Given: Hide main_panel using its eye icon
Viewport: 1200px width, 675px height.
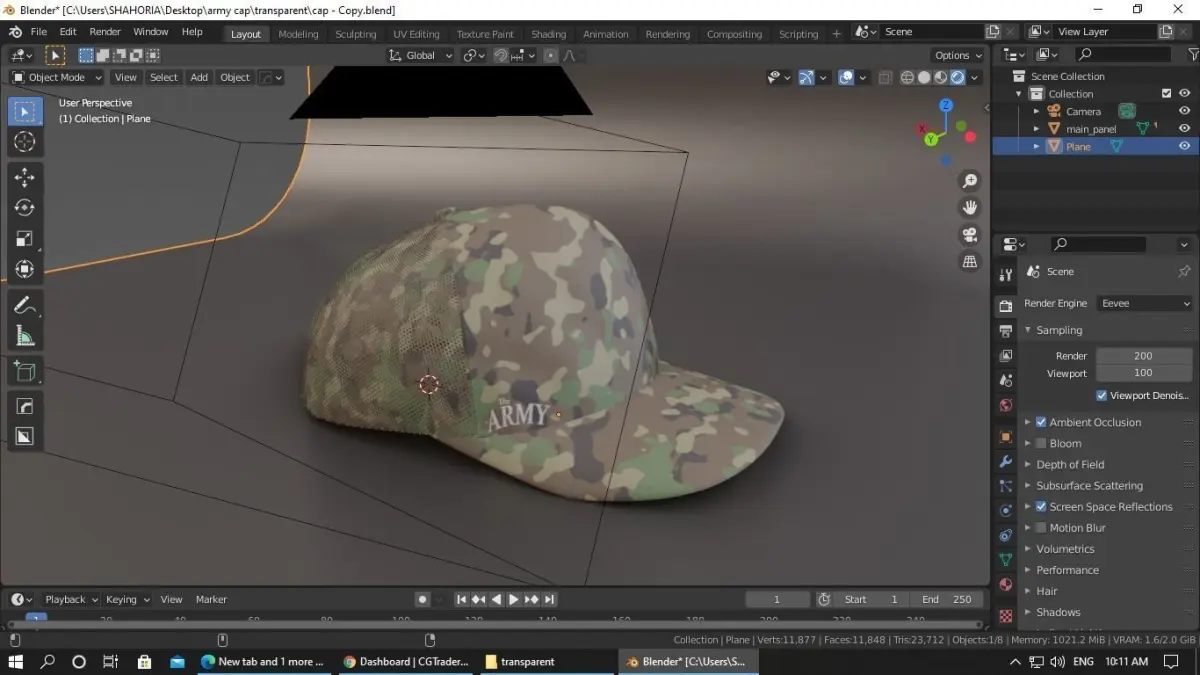Looking at the screenshot, I should tap(1184, 128).
